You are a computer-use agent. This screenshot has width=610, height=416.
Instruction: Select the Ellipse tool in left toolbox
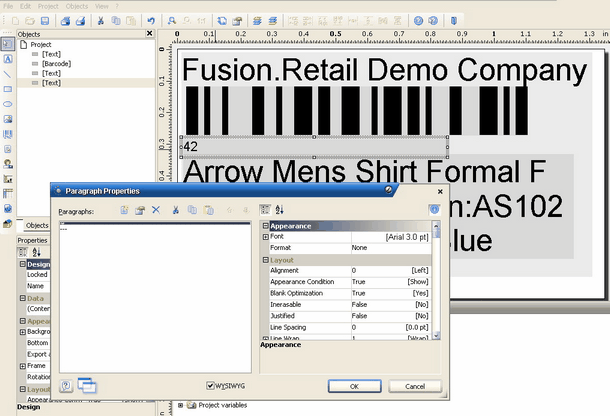(8, 104)
